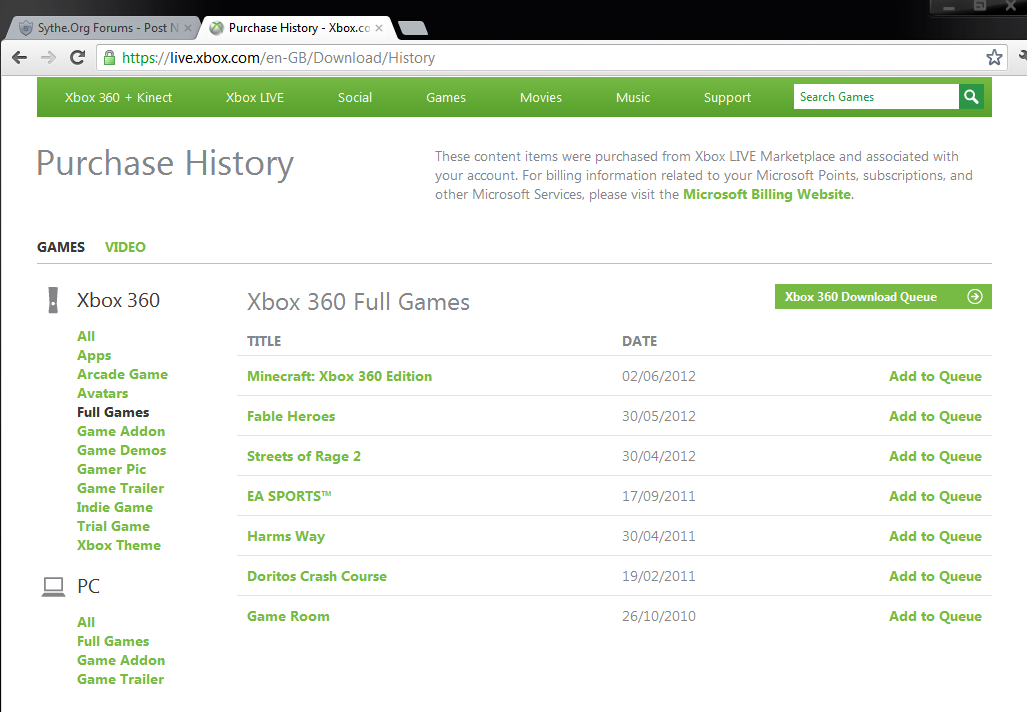
Task: Add Minecraft to download queue
Action: [x=935, y=376]
